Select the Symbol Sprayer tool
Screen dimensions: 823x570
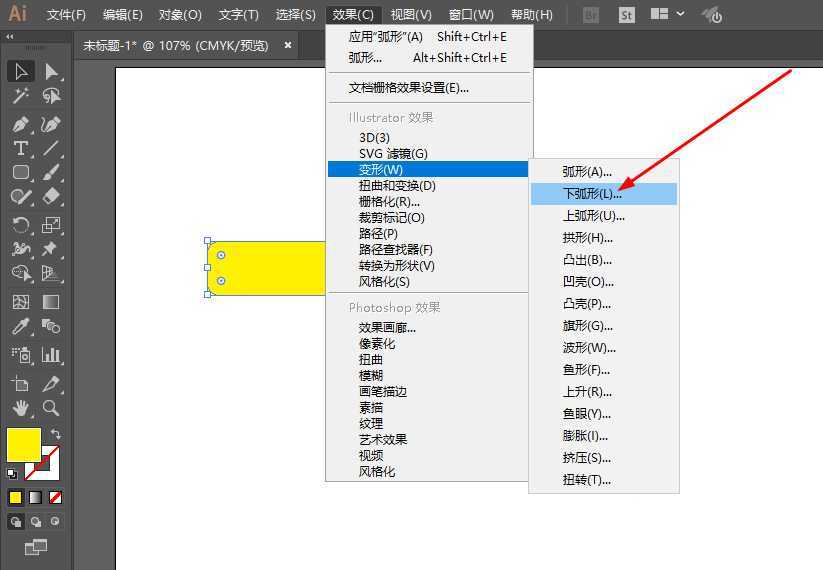pyautogui.click(x=21, y=355)
